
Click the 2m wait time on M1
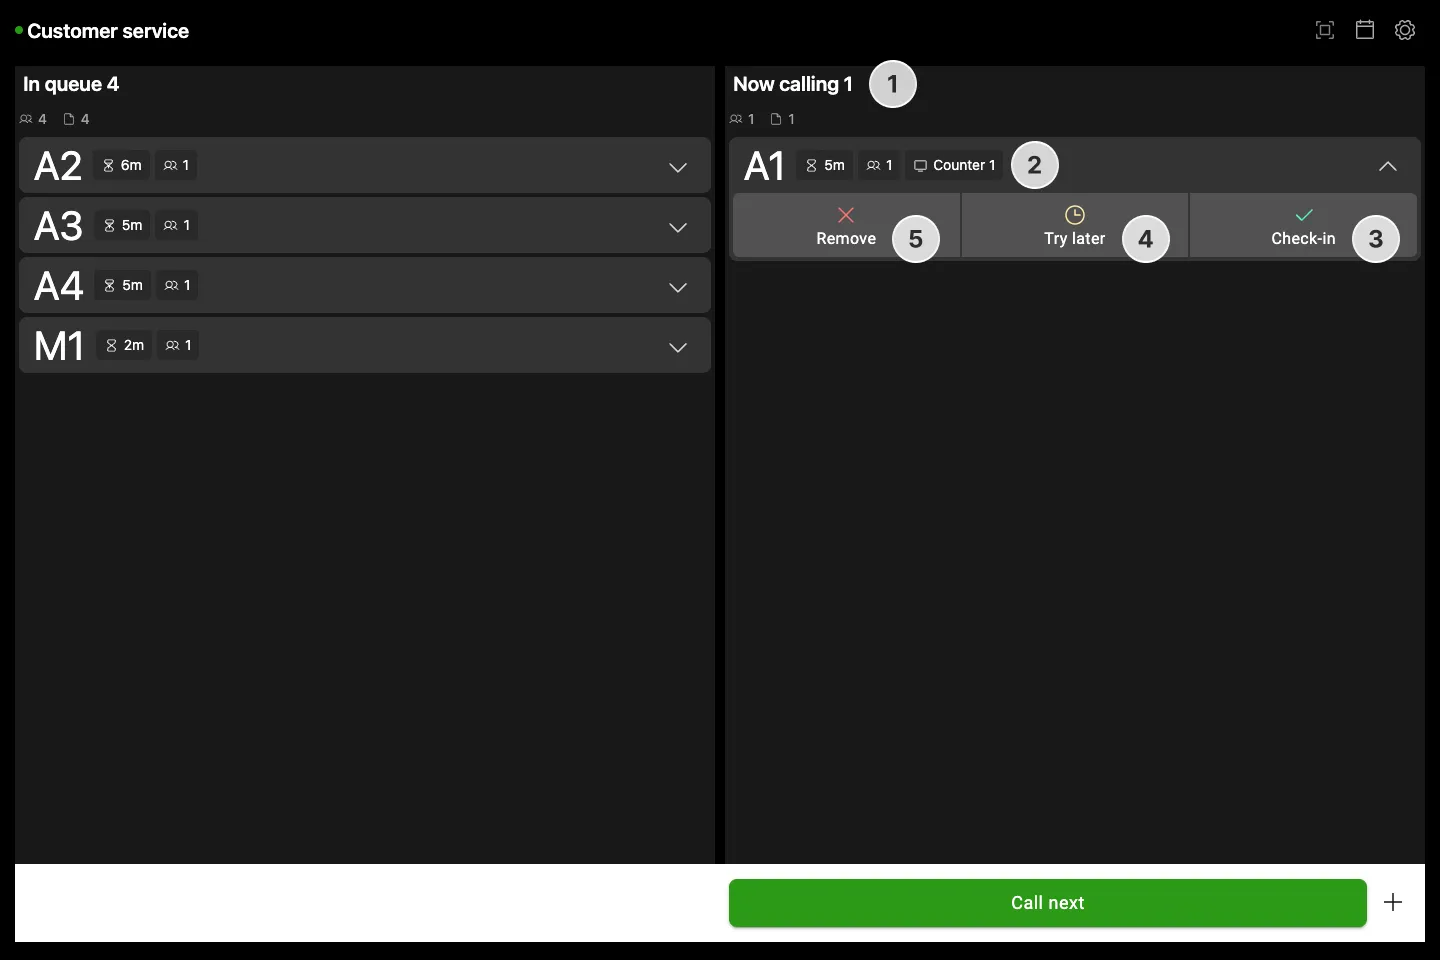134,346
